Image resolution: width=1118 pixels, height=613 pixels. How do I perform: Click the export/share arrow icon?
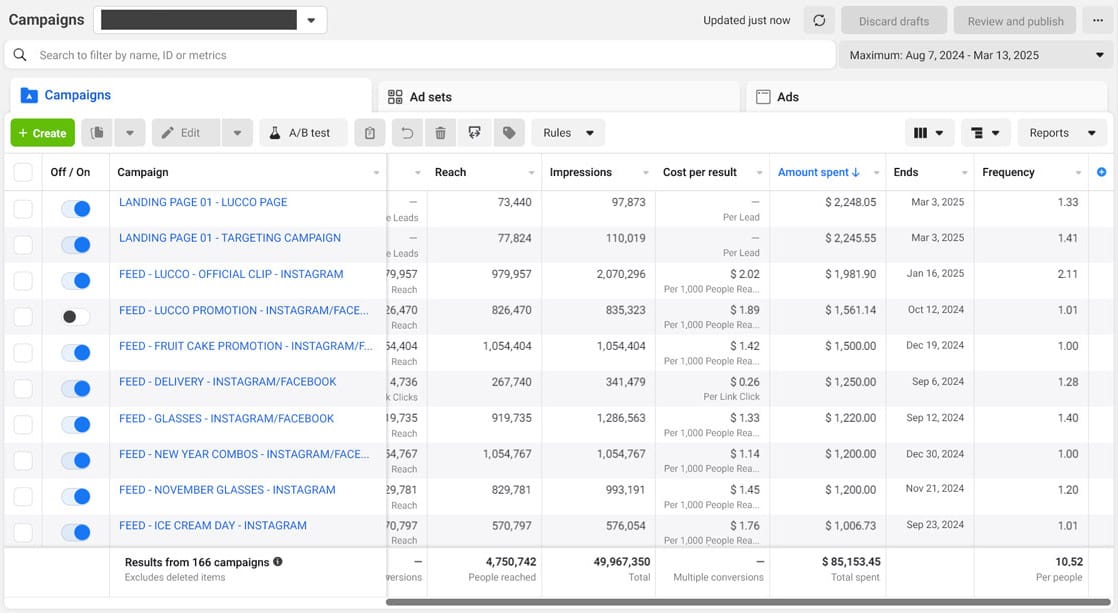(x=474, y=133)
